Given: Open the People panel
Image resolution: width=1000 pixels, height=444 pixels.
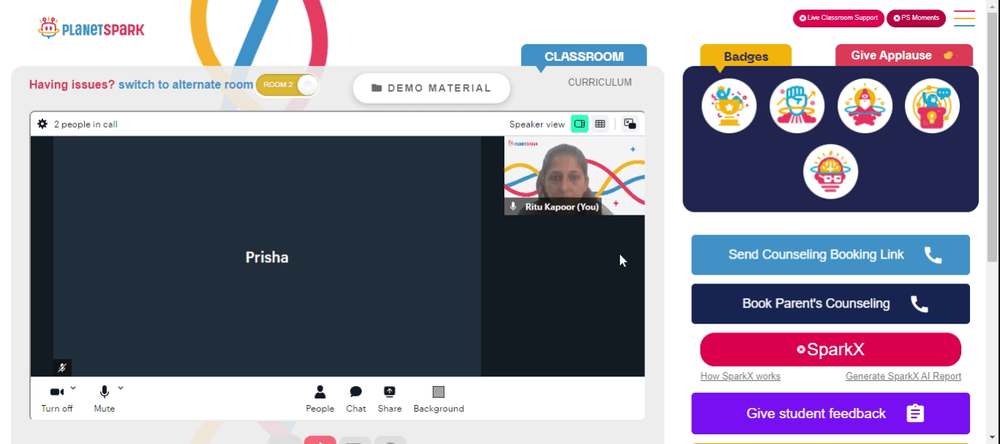Looking at the screenshot, I should pyautogui.click(x=320, y=399).
